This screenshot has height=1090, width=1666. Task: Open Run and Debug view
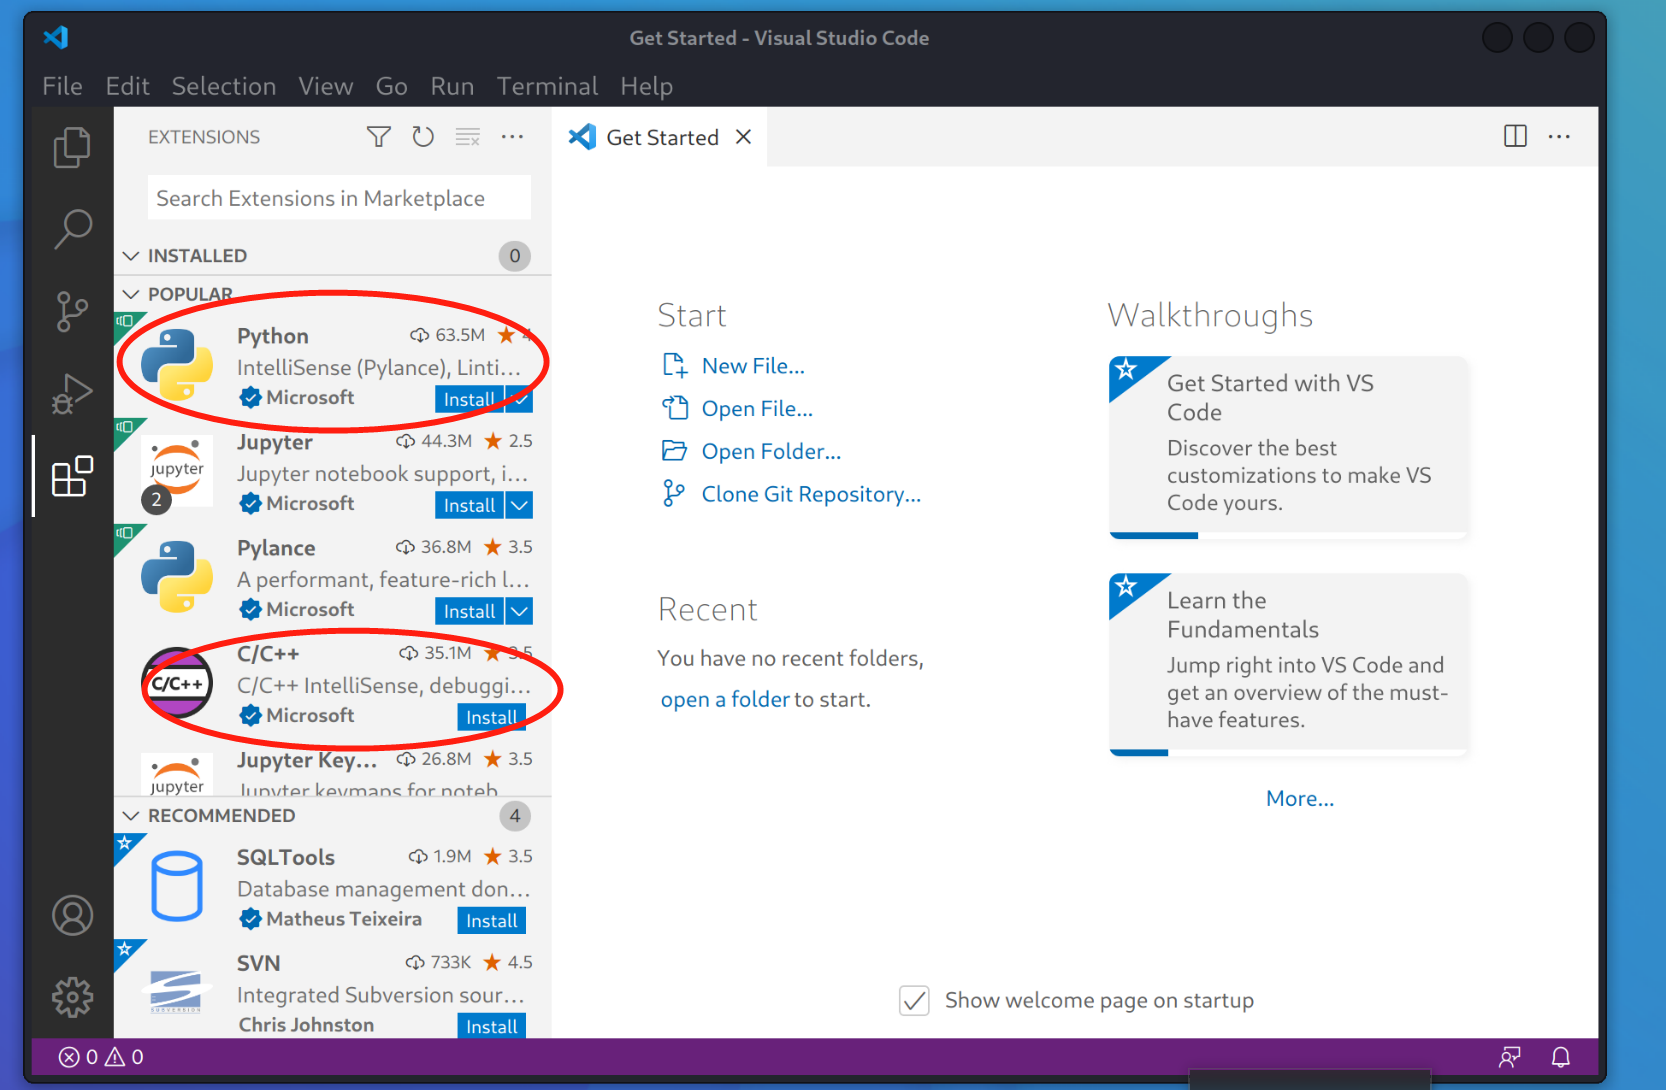tap(72, 393)
